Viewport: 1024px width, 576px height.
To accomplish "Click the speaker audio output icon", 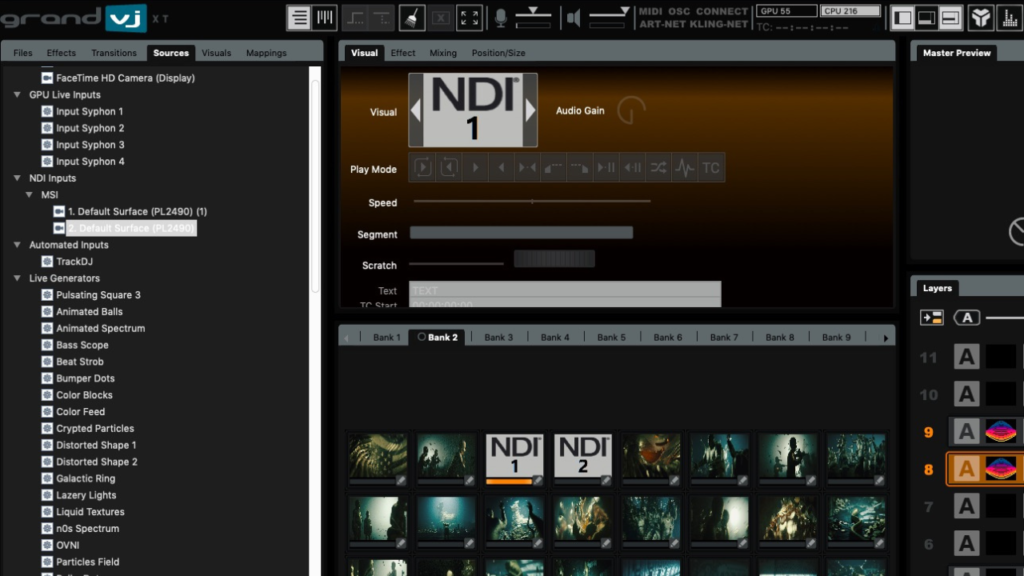I will pyautogui.click(x=573, y=17).
